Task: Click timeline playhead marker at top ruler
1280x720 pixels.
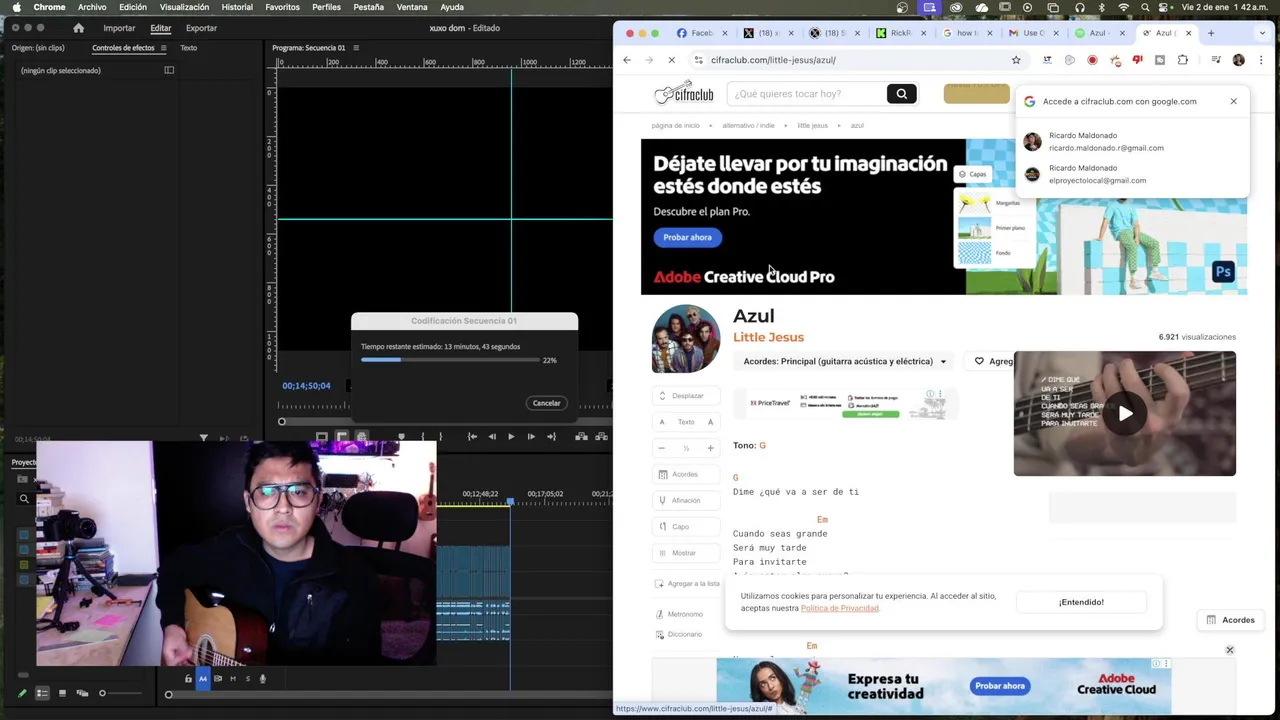Action: pyautogui.click(x=510, y=501)
